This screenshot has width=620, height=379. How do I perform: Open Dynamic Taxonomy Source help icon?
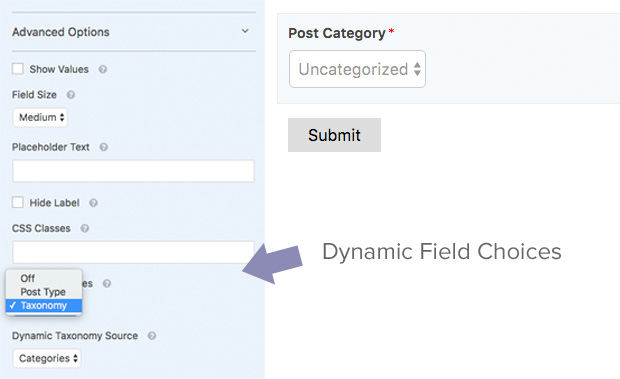click(x=152, y=336)
